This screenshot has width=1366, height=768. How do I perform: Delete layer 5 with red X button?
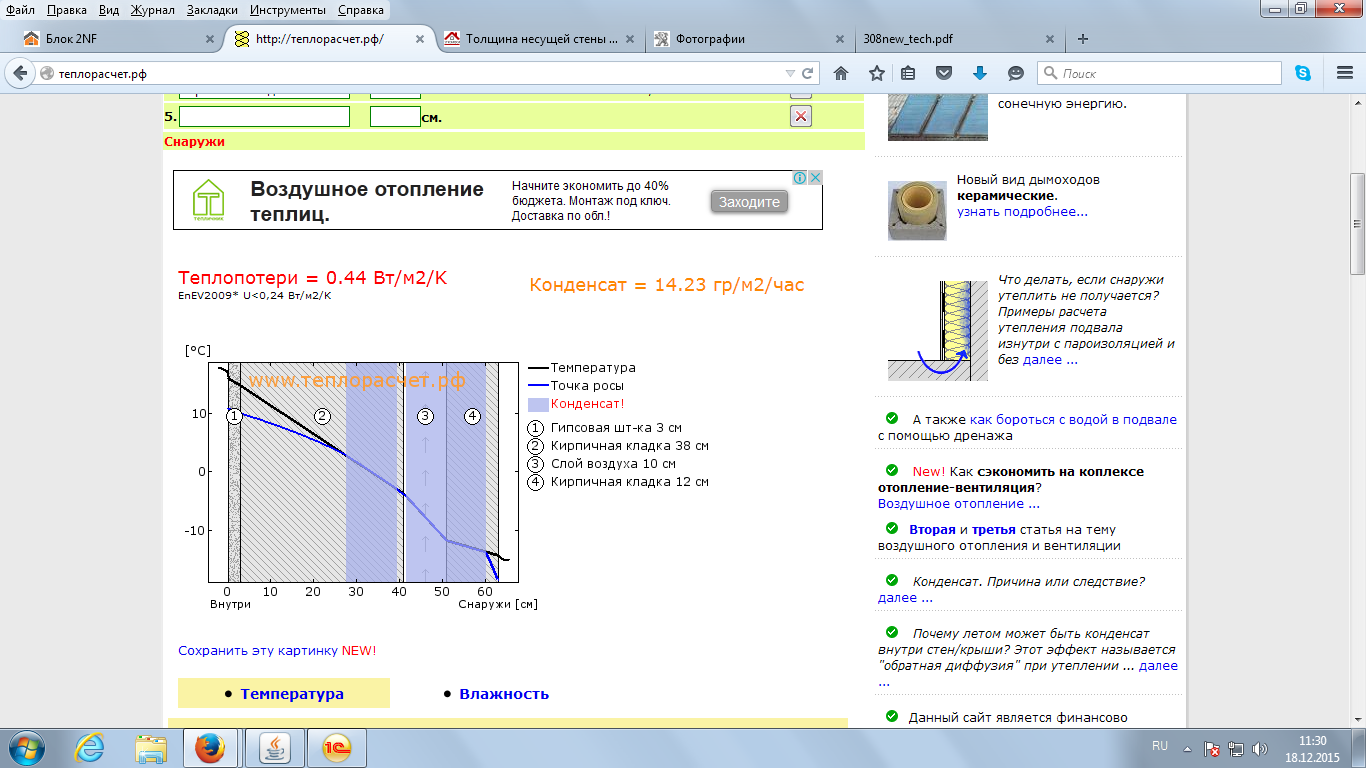click(801, 116)
